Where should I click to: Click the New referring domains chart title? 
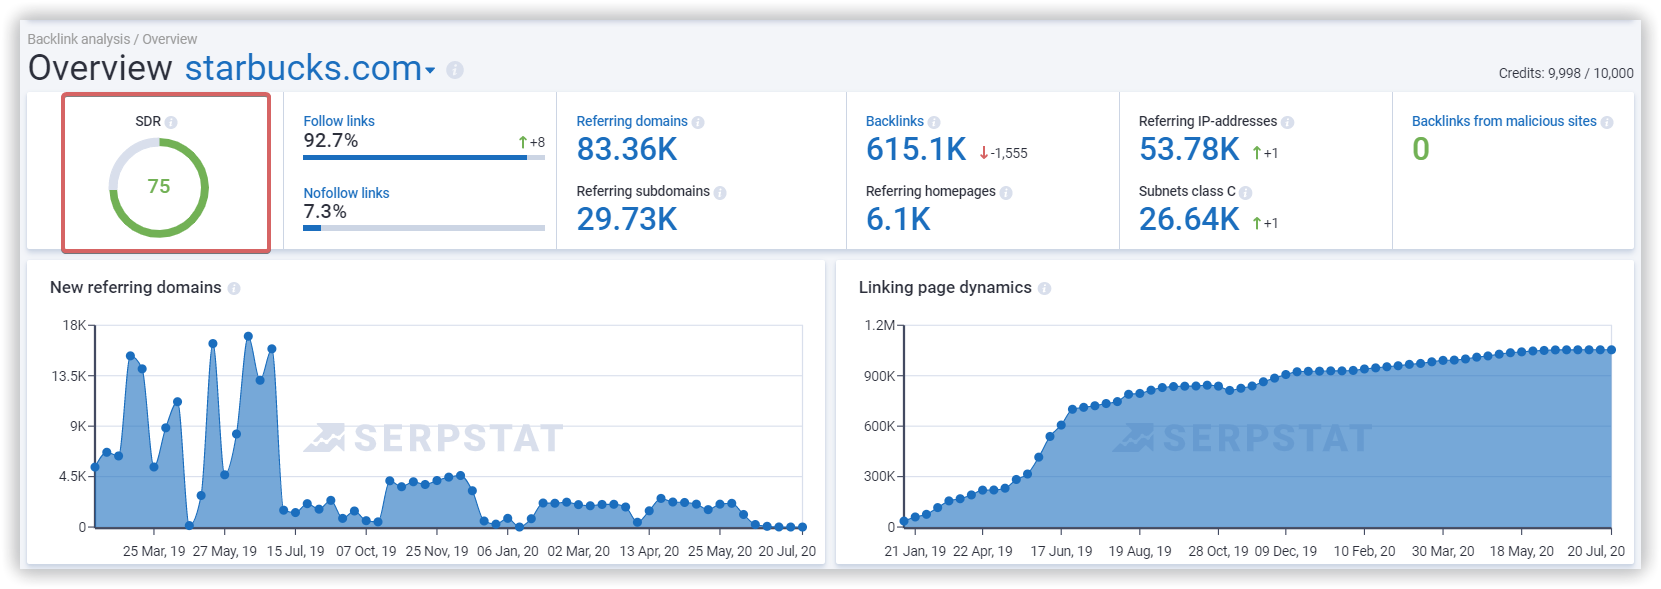coord(136,287)
